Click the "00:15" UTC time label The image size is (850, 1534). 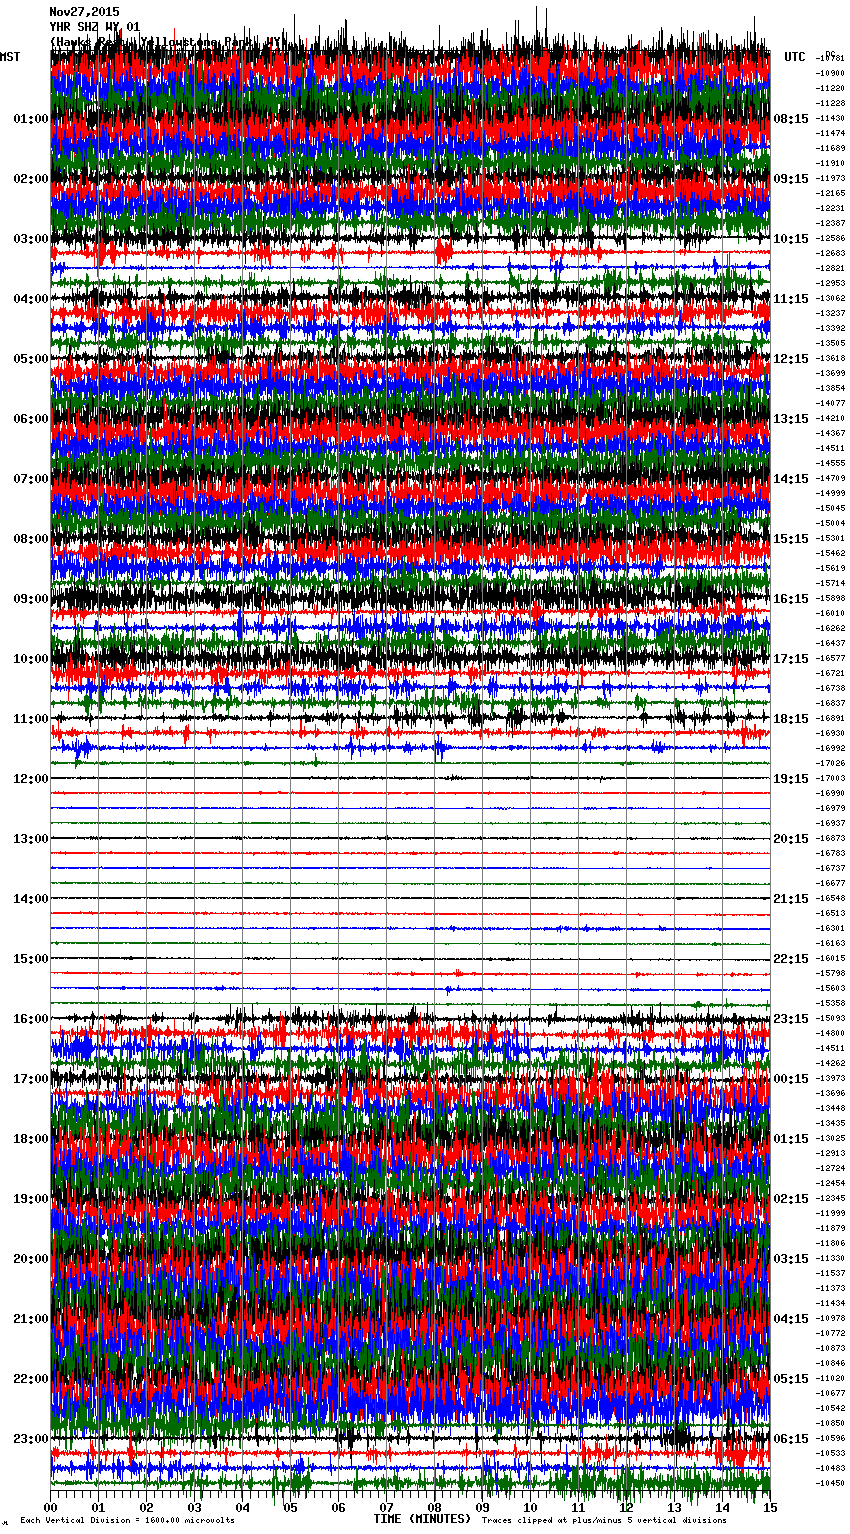pos(791,1079)
